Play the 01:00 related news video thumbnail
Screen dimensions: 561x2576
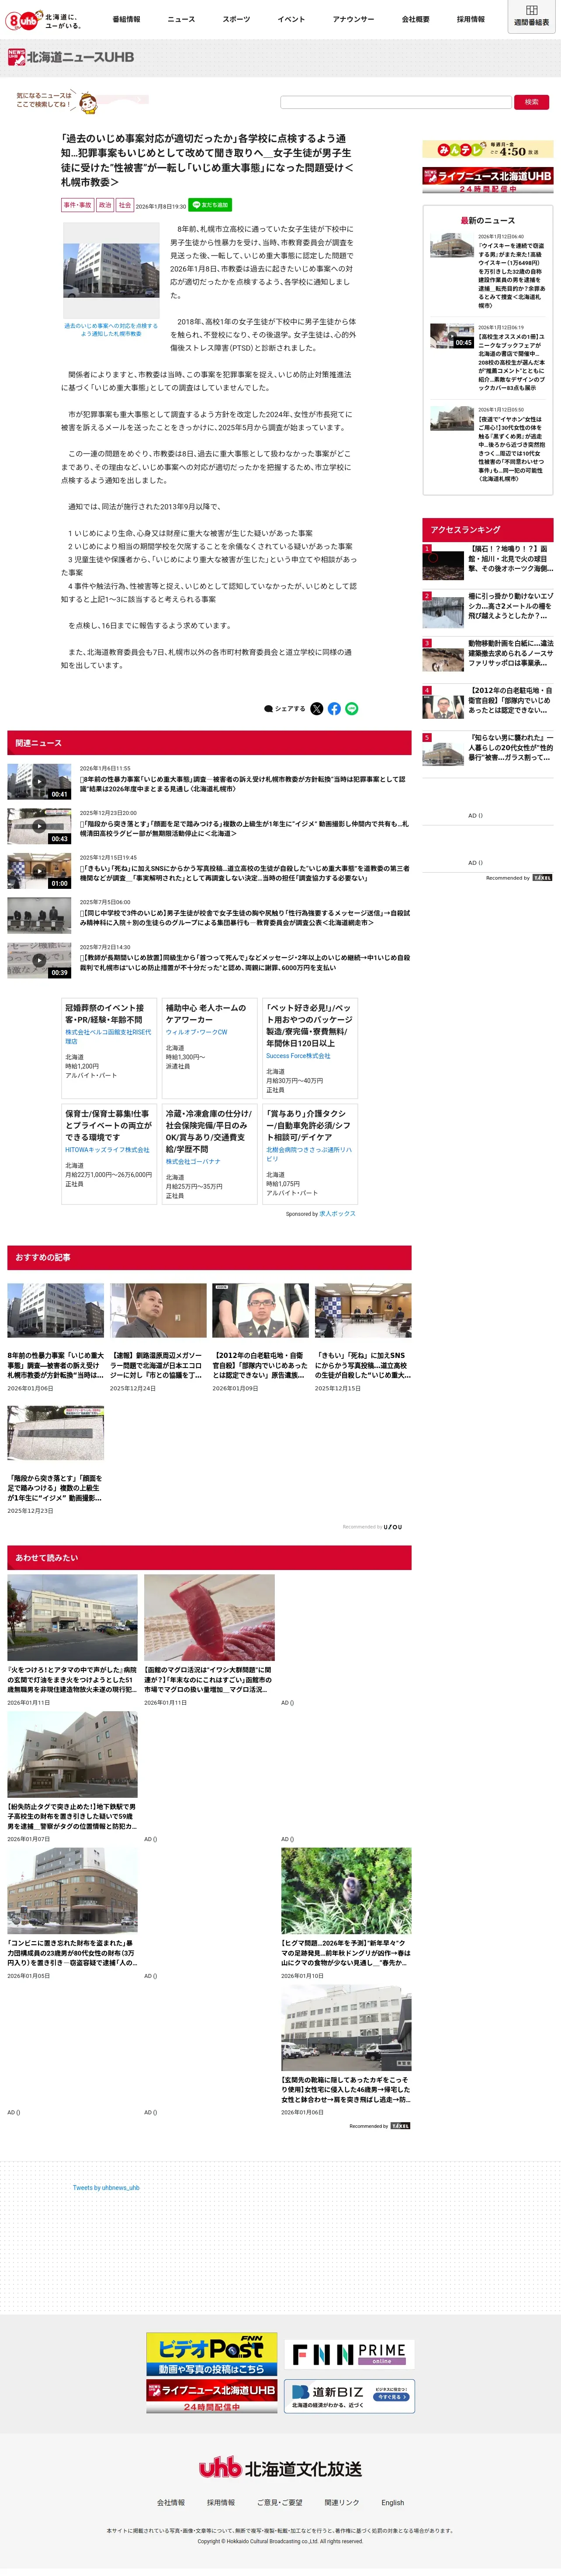[x=39, y=871]
